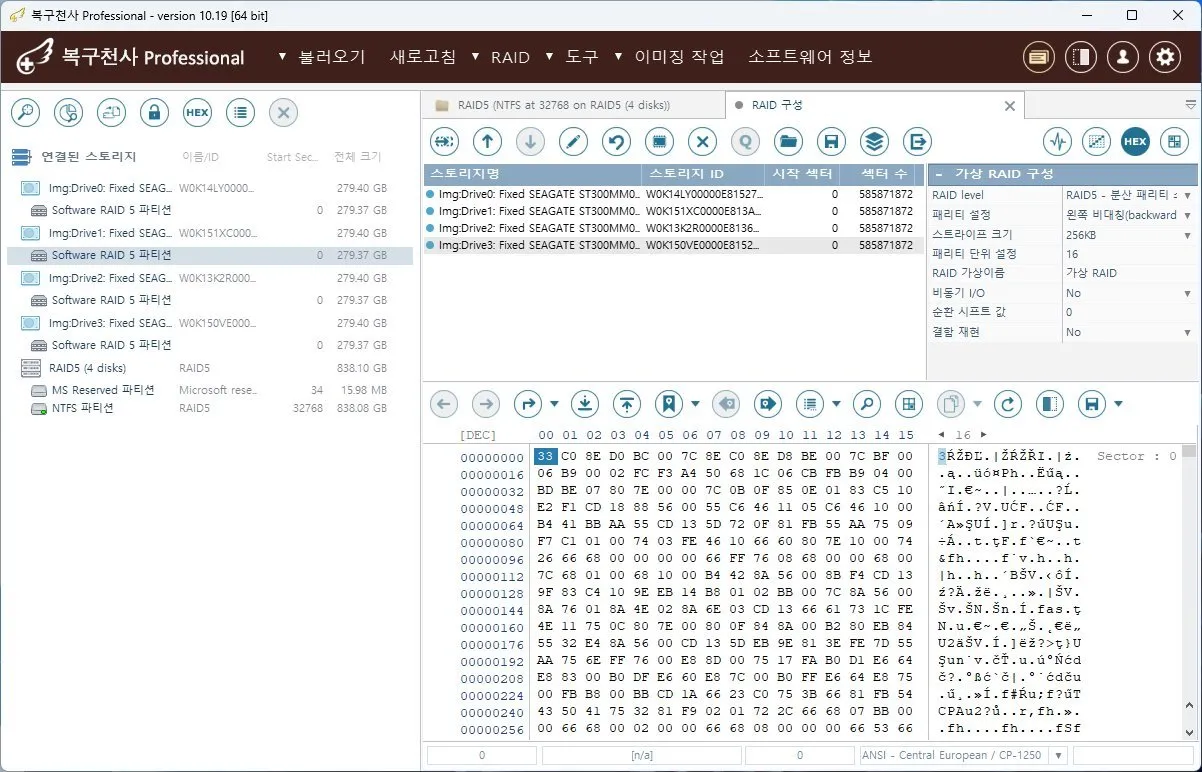
Task: Remove component with the X icon in RAID toolbar
Action: point(702,142)
